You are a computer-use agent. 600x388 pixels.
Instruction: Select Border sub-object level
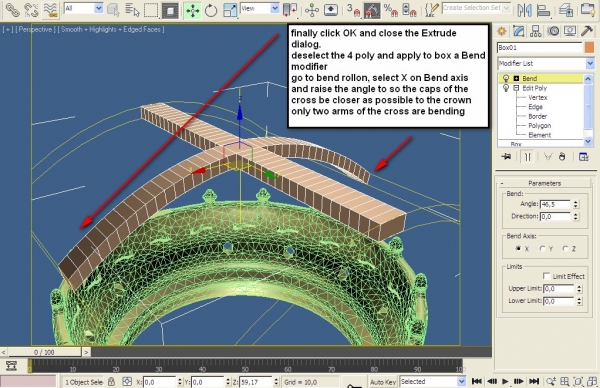(x=538, y=116)
